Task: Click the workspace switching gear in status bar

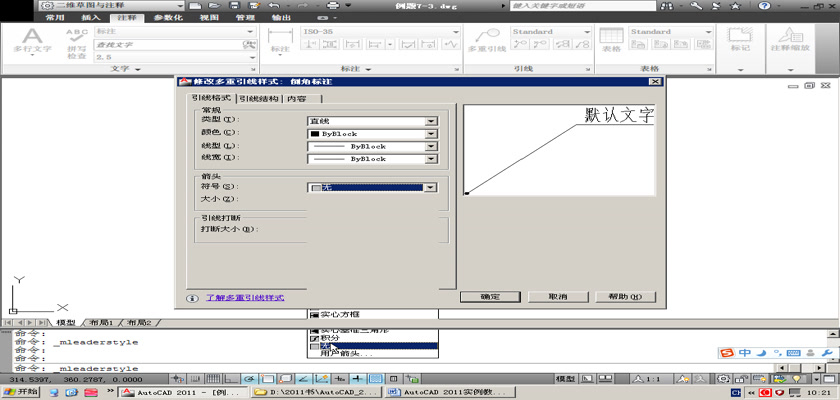Action: [x=724, y=379]
